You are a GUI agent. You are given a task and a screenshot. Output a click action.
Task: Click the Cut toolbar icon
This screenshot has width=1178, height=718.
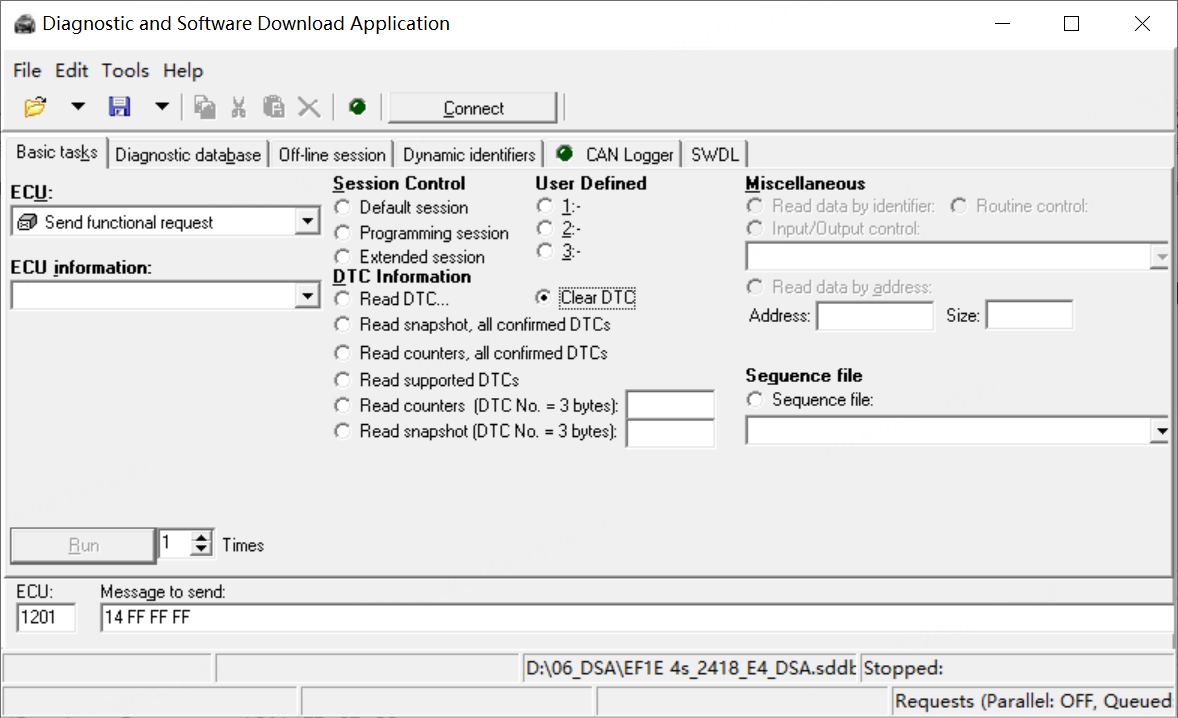click(239, 106)
